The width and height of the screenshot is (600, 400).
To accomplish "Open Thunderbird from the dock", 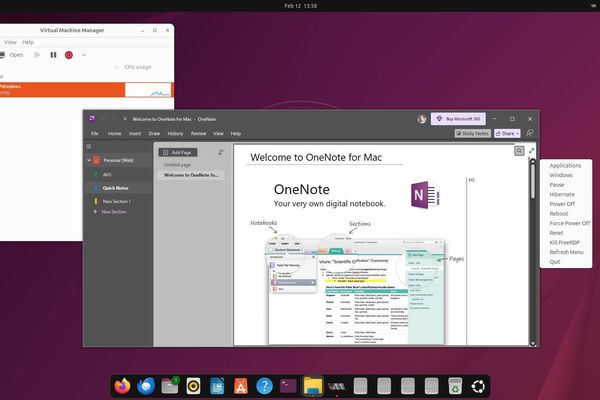I will pos(146,386).
